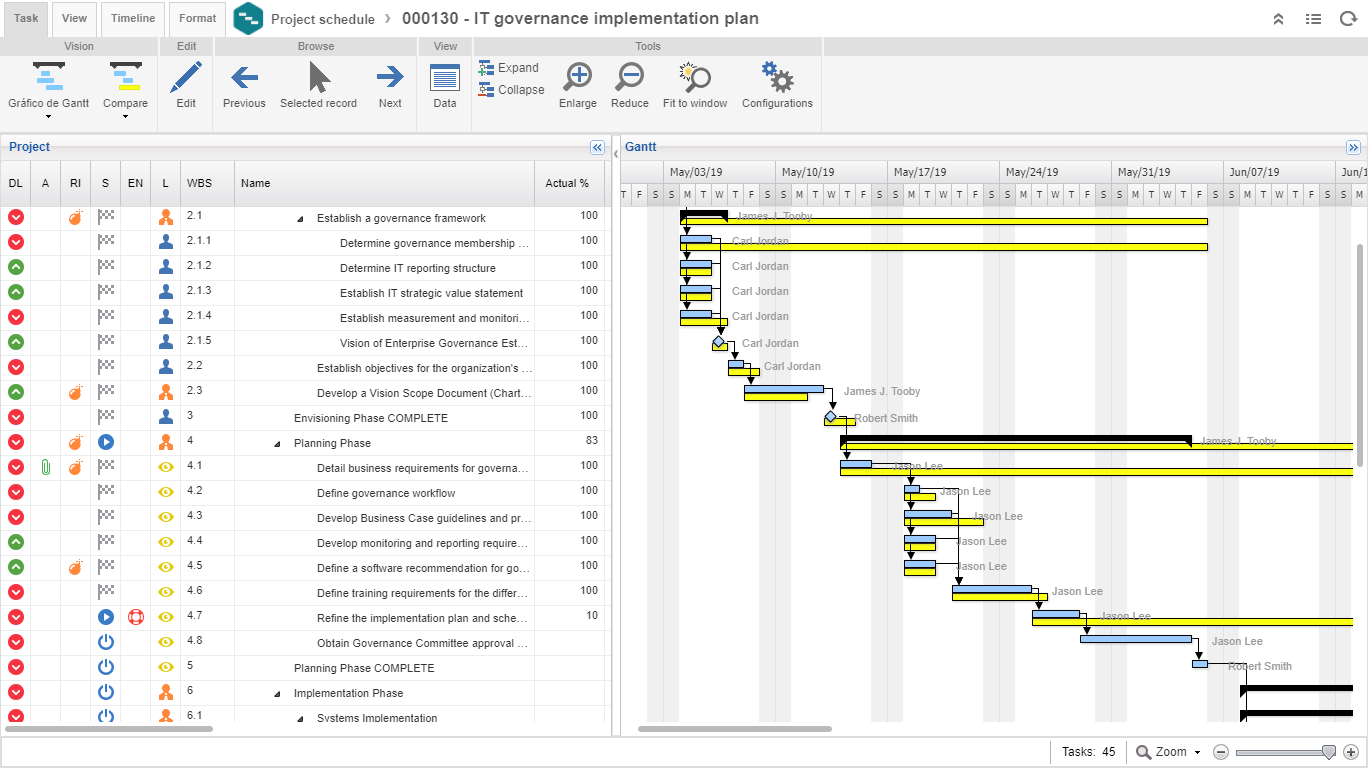Image resolution: width=1368 pixels, height=768 pixels.
Task: Collapse task 2.1 Establish a governance framework
Action: pos(300,219)
